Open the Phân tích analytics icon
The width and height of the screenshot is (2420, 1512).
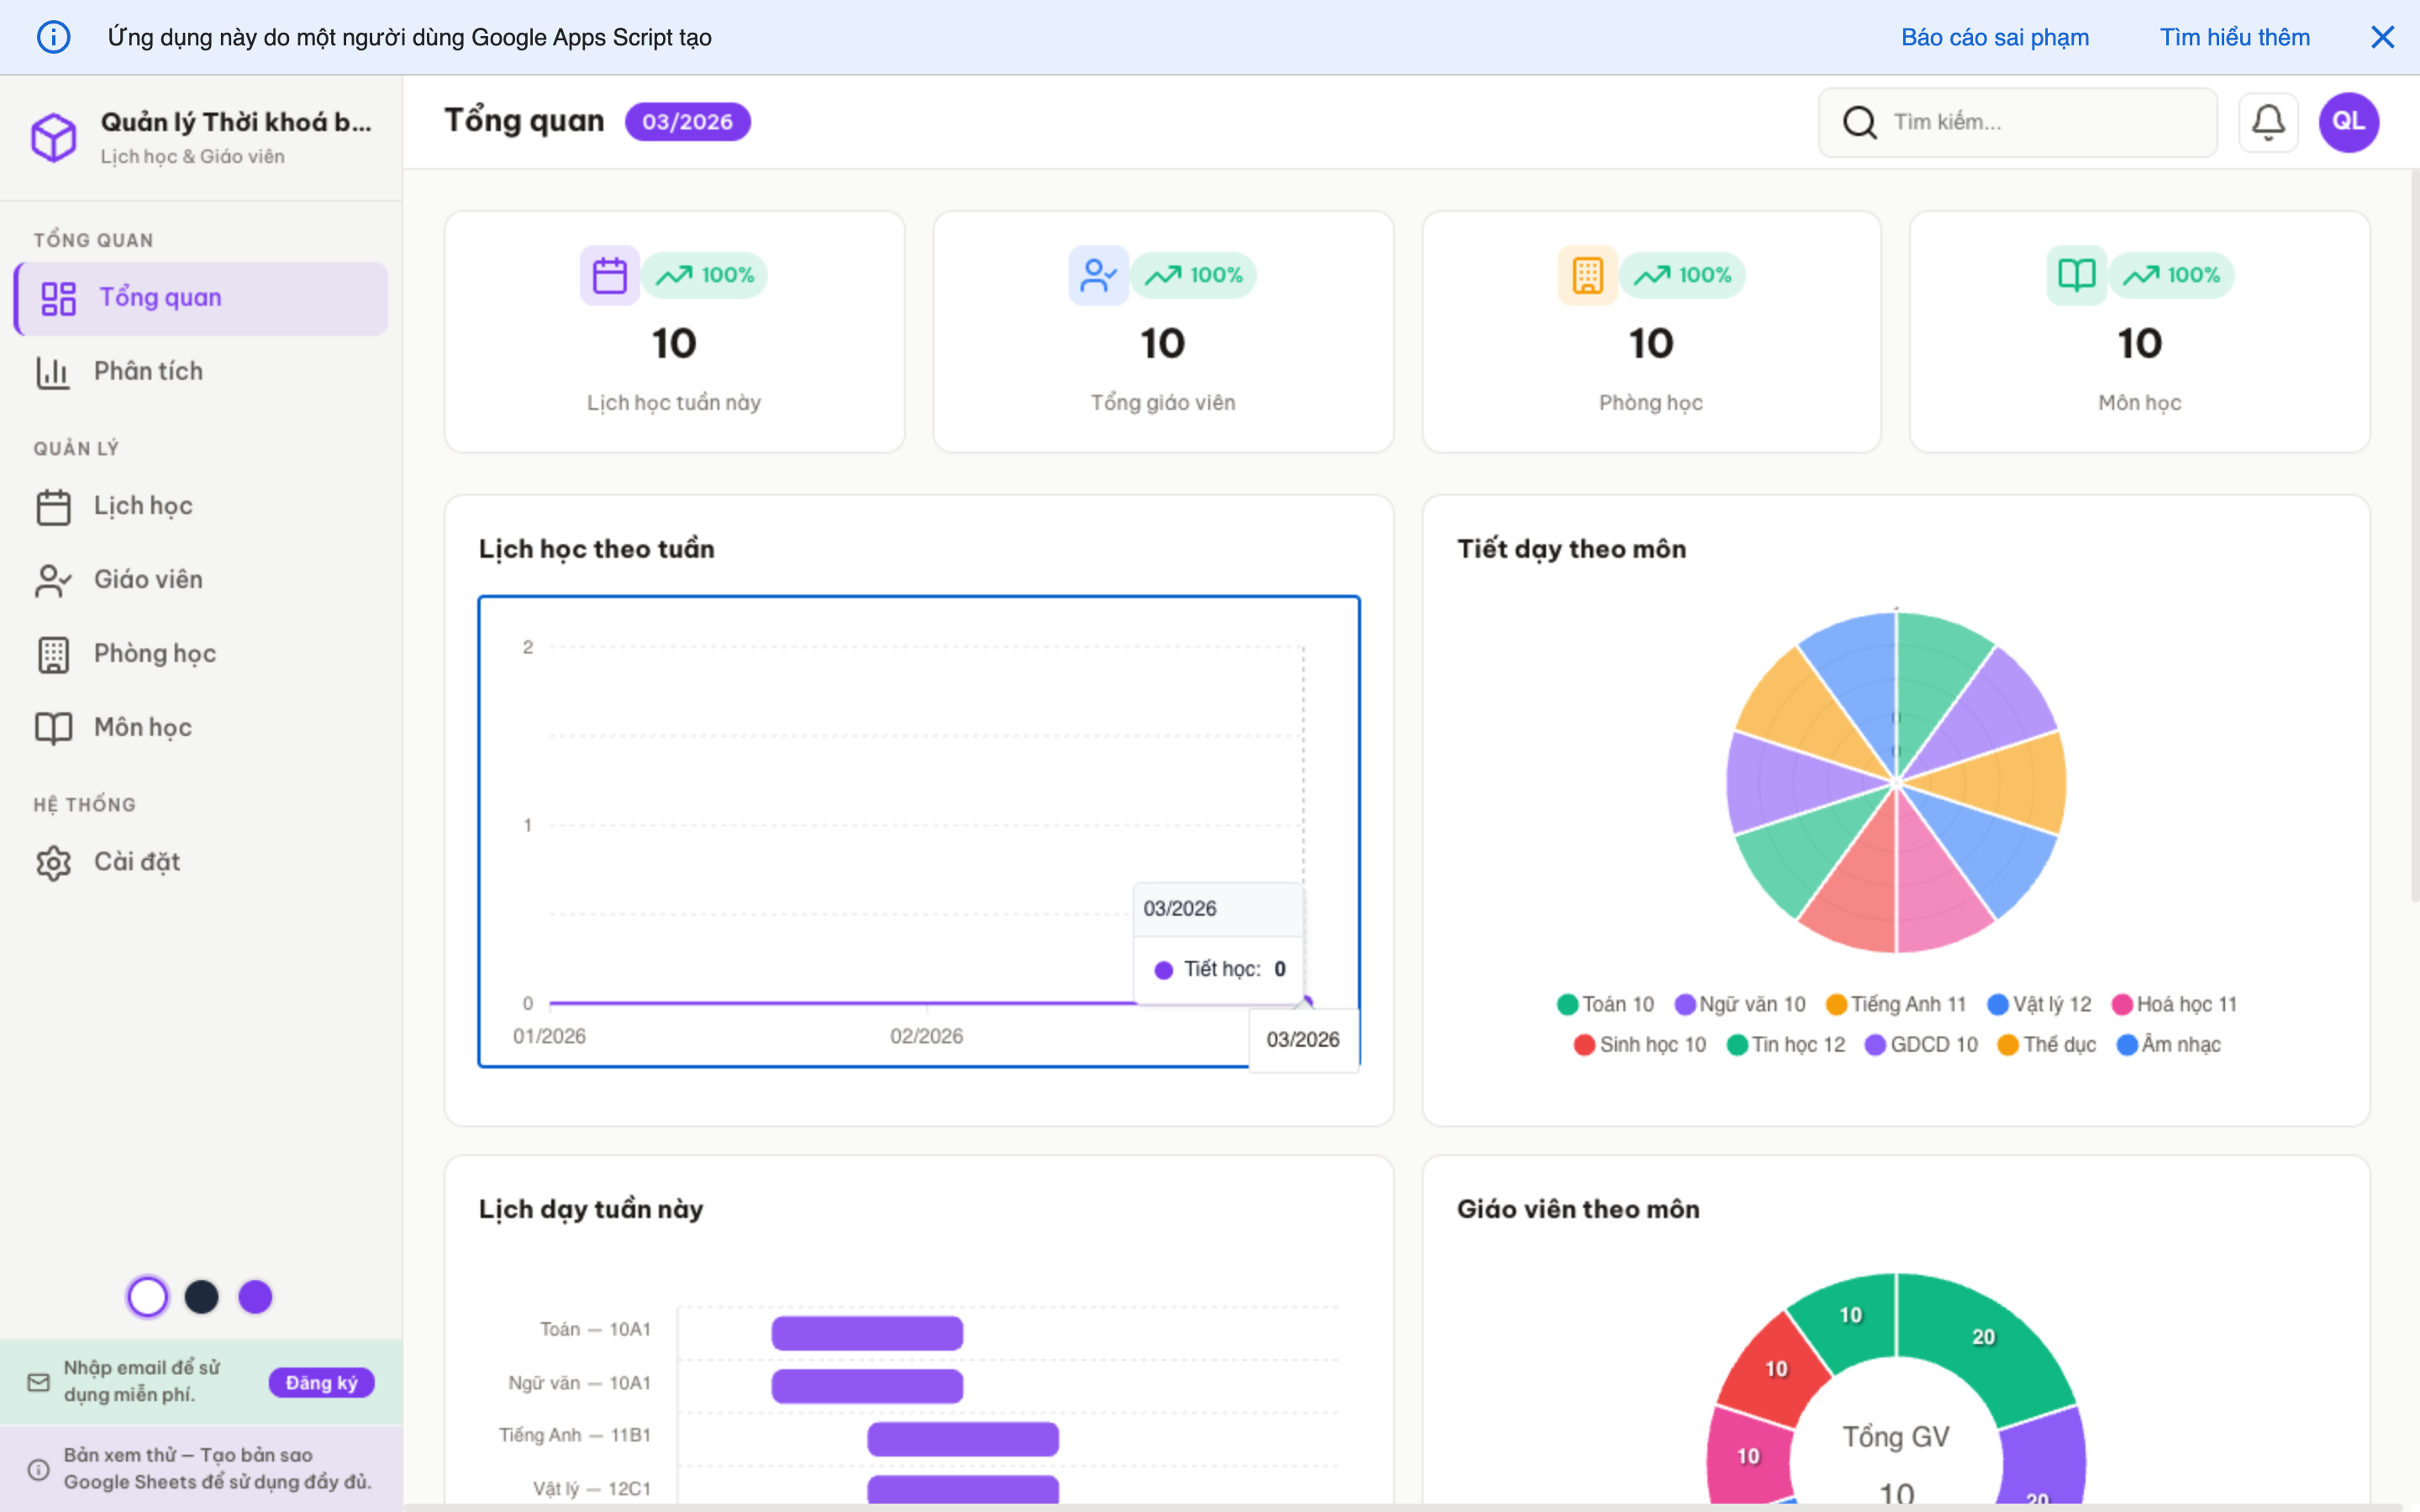pos(53,371)
